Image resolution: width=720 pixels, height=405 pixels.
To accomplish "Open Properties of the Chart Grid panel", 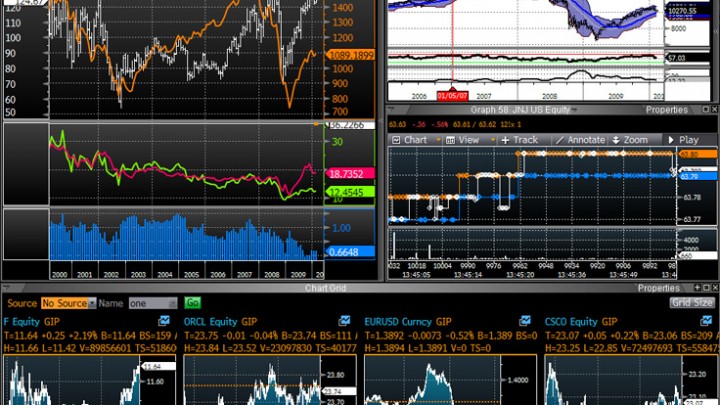I will click(658, 288).
